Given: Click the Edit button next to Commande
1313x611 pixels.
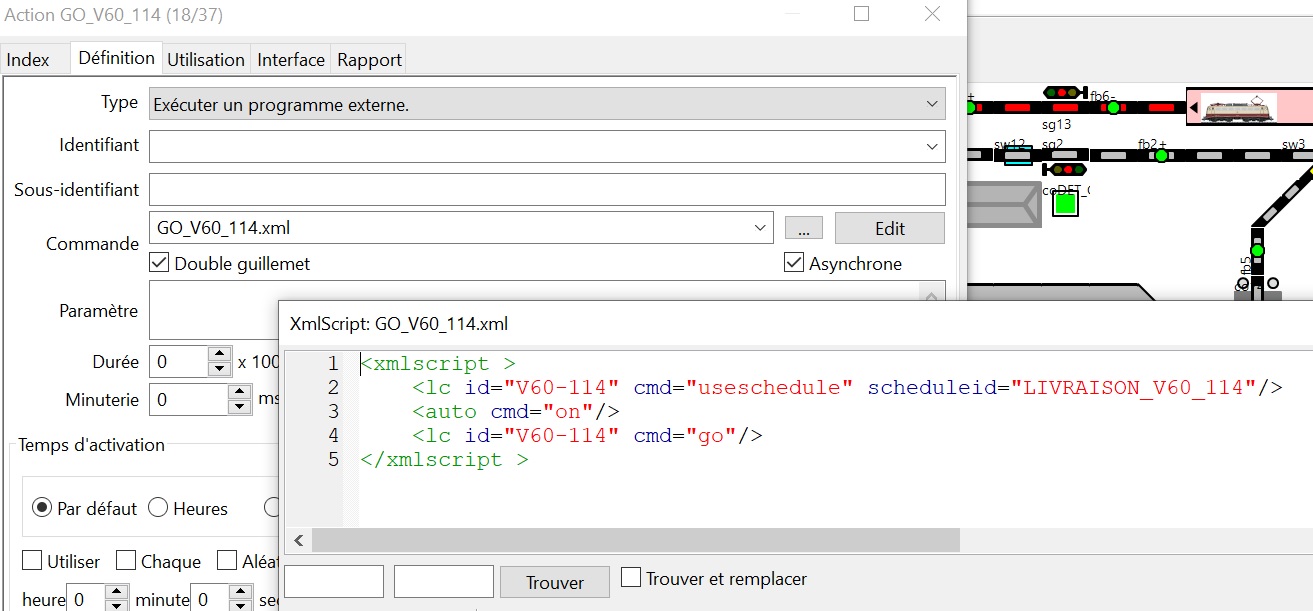Looking at the screenshot, I should click(x=889, y=228).
